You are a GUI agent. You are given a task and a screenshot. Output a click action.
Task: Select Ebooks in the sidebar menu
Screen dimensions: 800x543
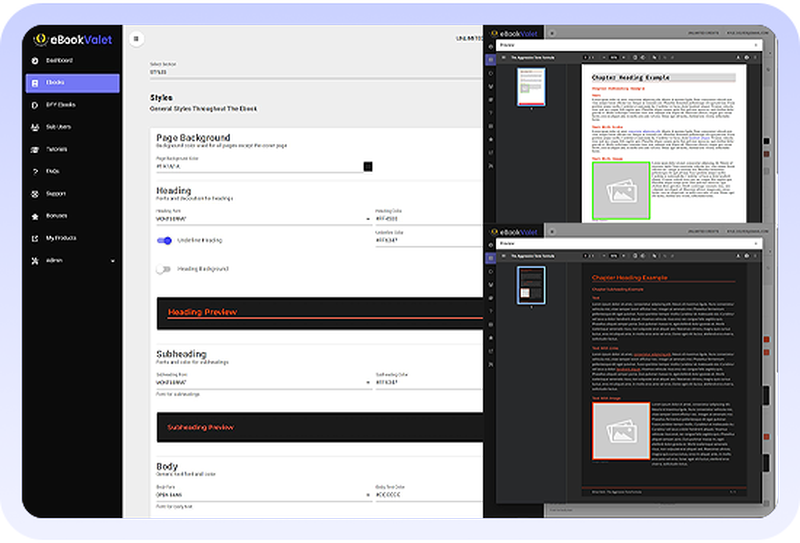pyautogui.click(x=72, y=83)
